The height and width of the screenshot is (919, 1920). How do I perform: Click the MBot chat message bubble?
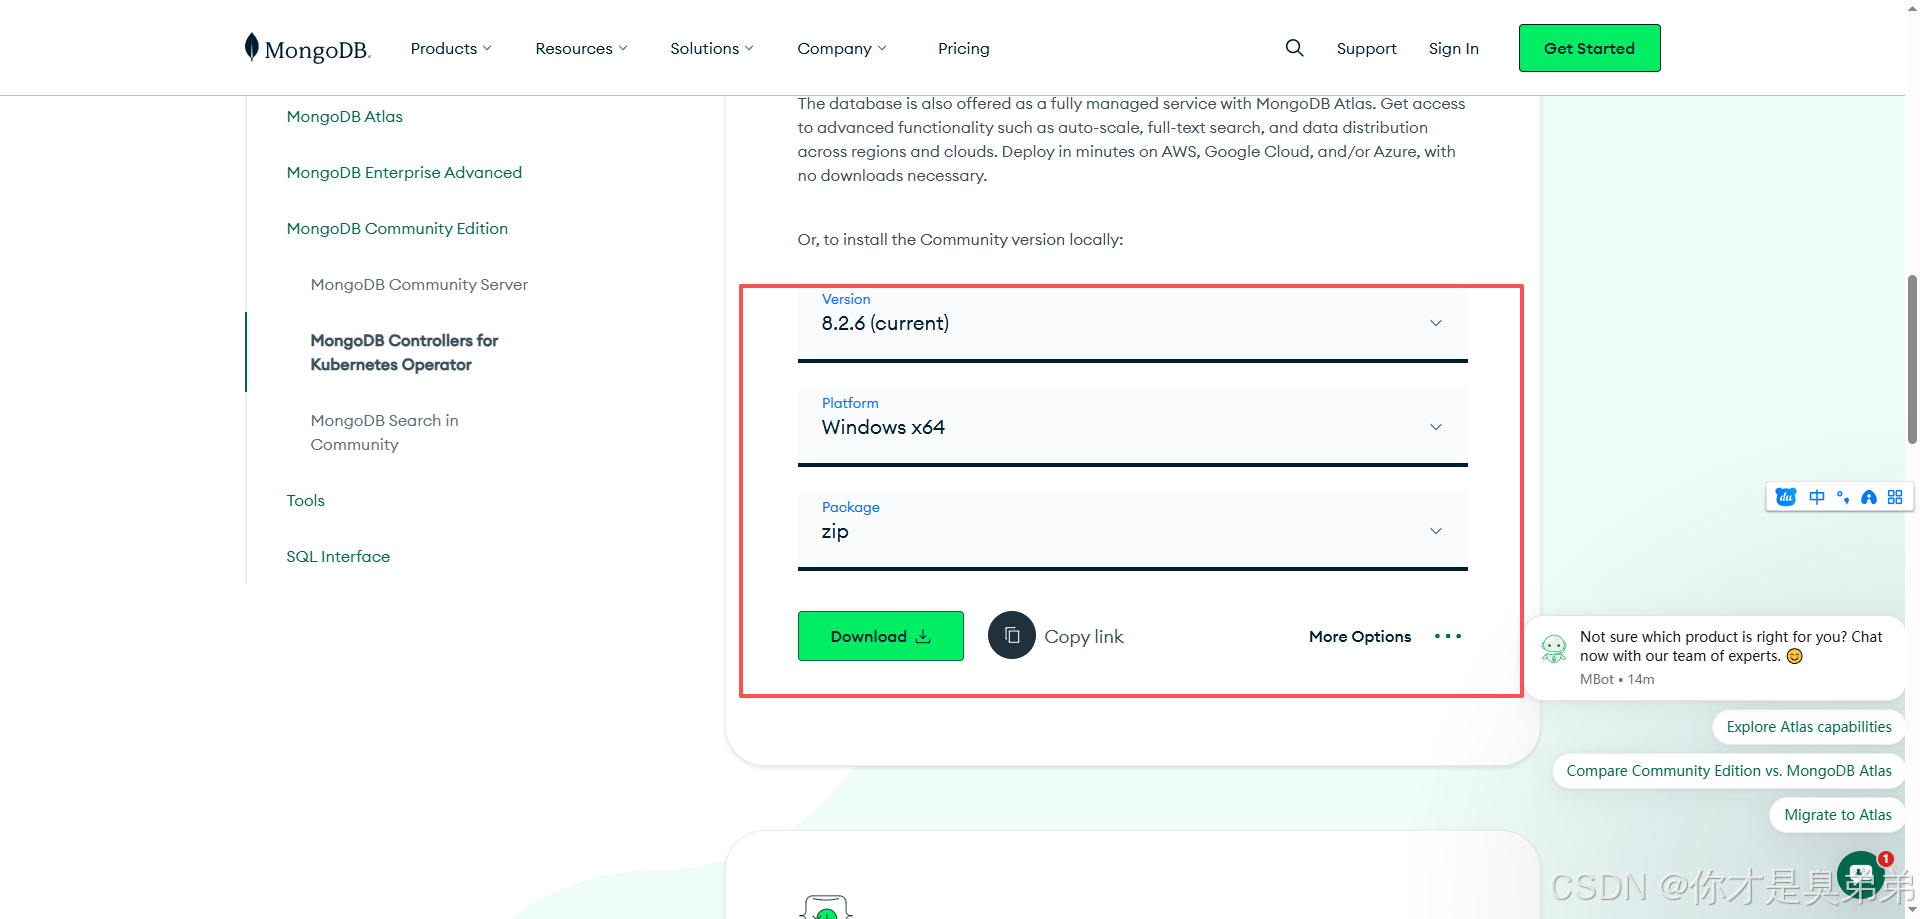tap(1716, 657)
